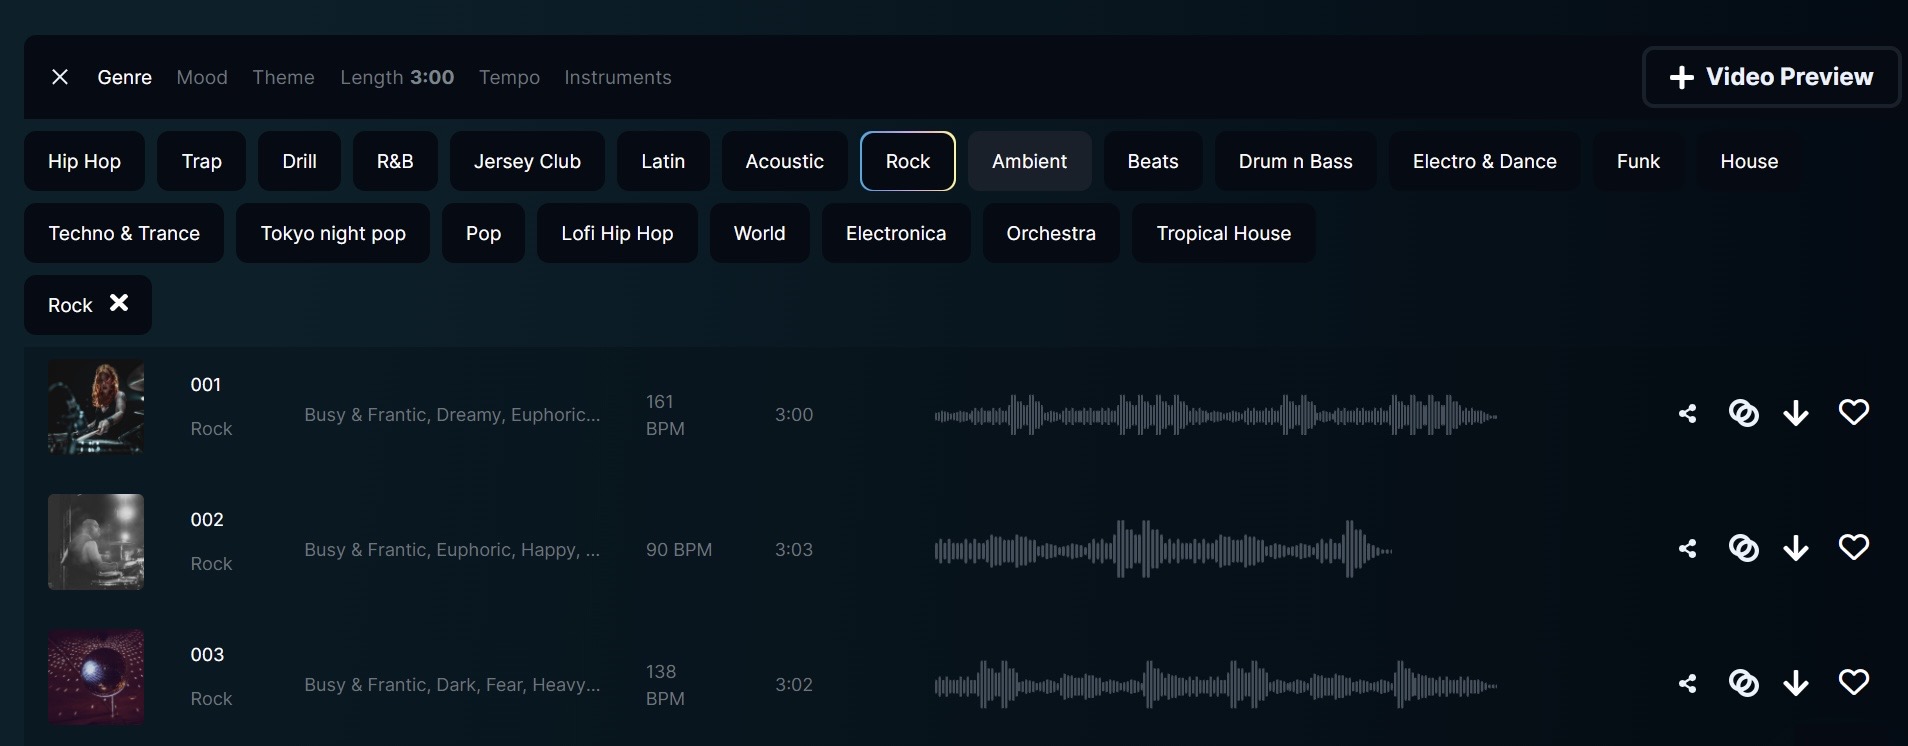Click the Video Preview button
The height and width of the screenshot is (746, 1908).
1771,77
